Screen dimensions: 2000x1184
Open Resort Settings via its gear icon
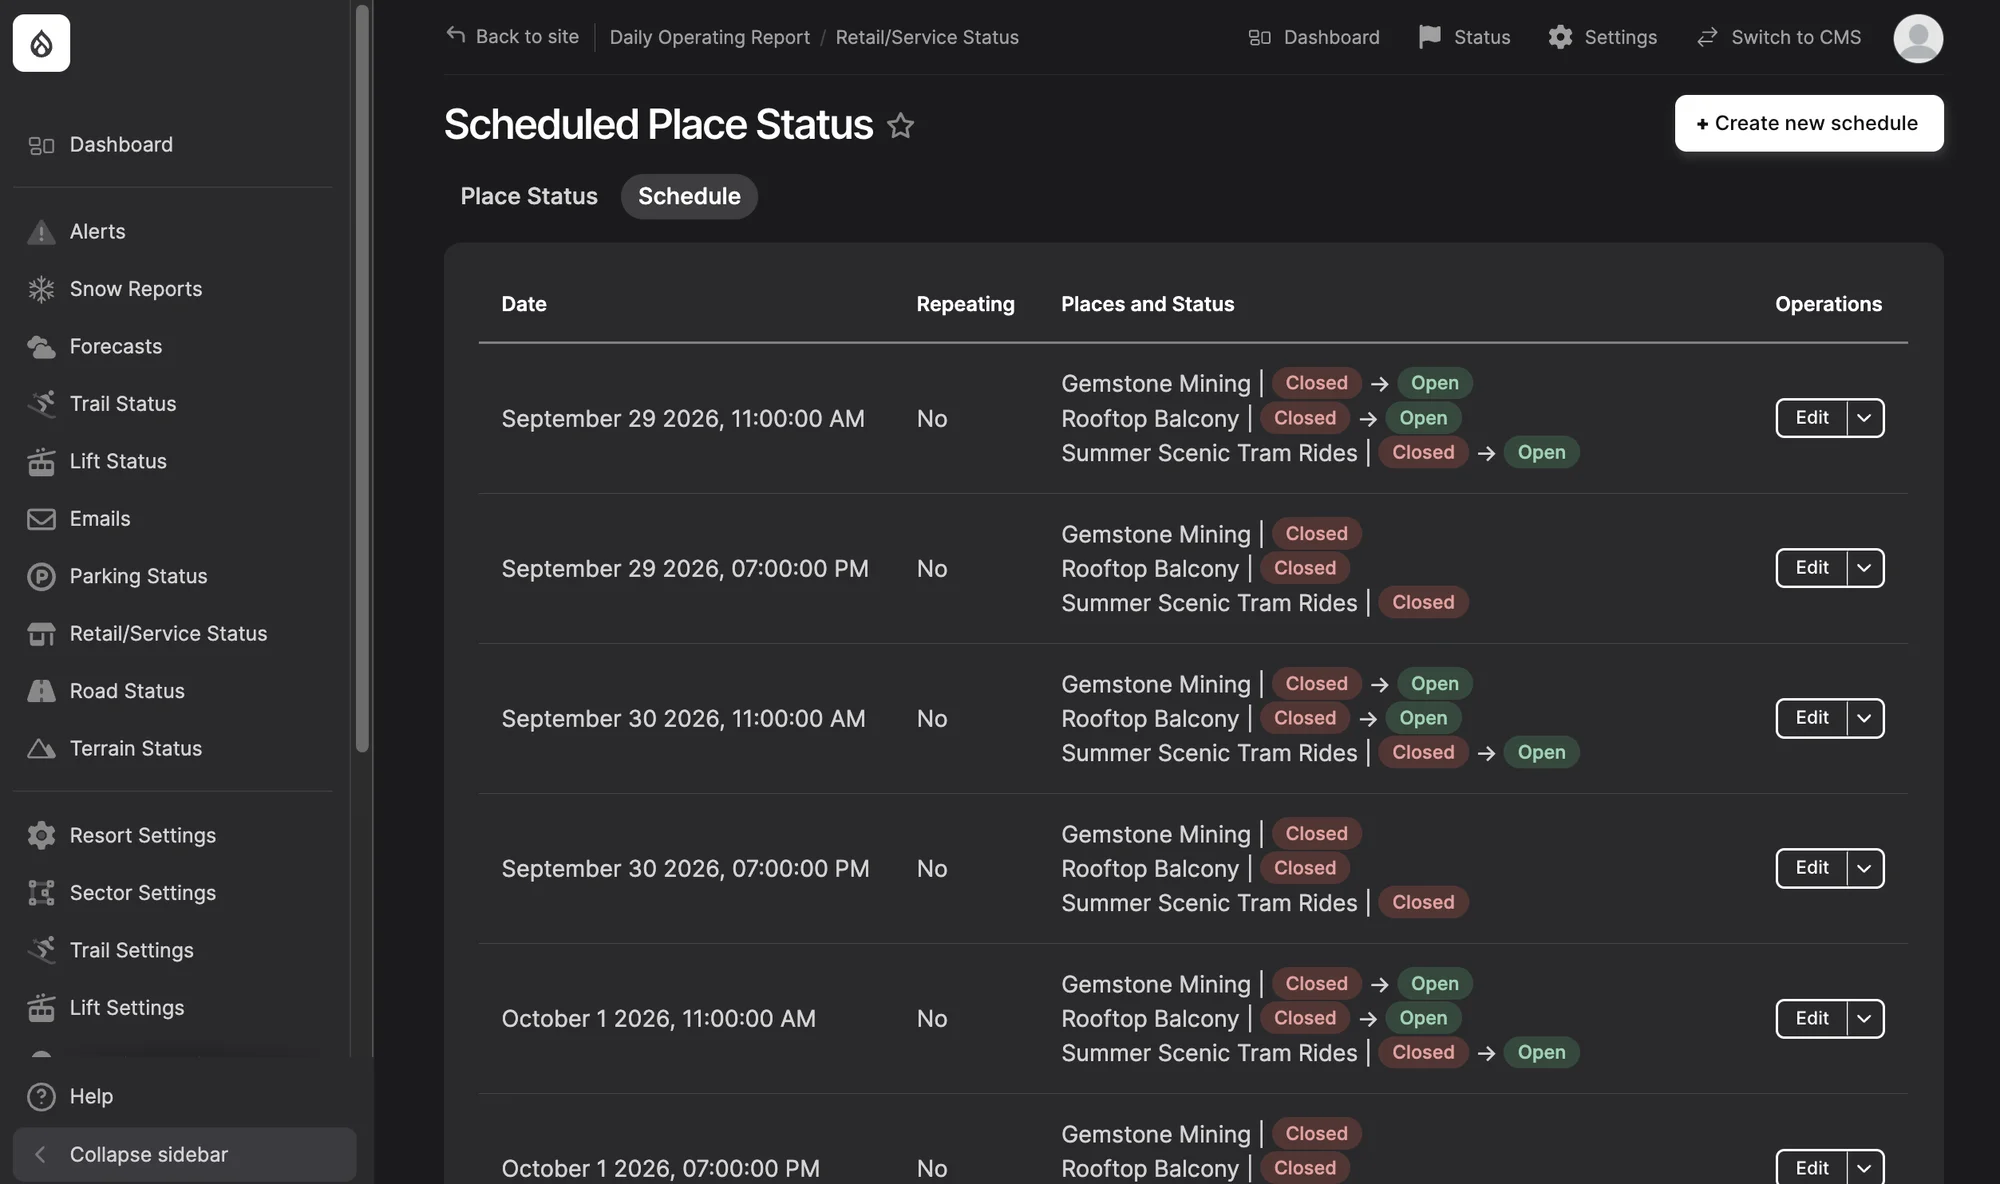(x=41, y=836)
